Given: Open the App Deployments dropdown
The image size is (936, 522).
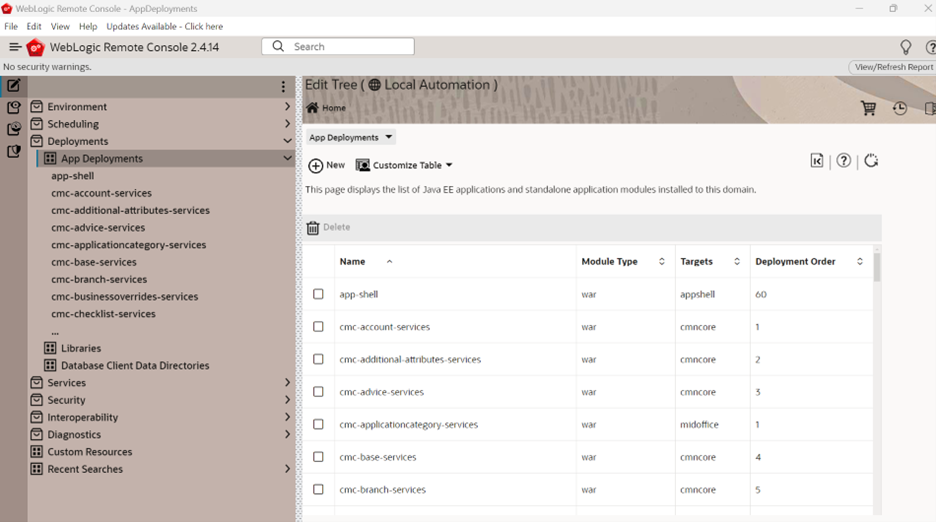Looking at the screenshot, I should pos(351,137).
